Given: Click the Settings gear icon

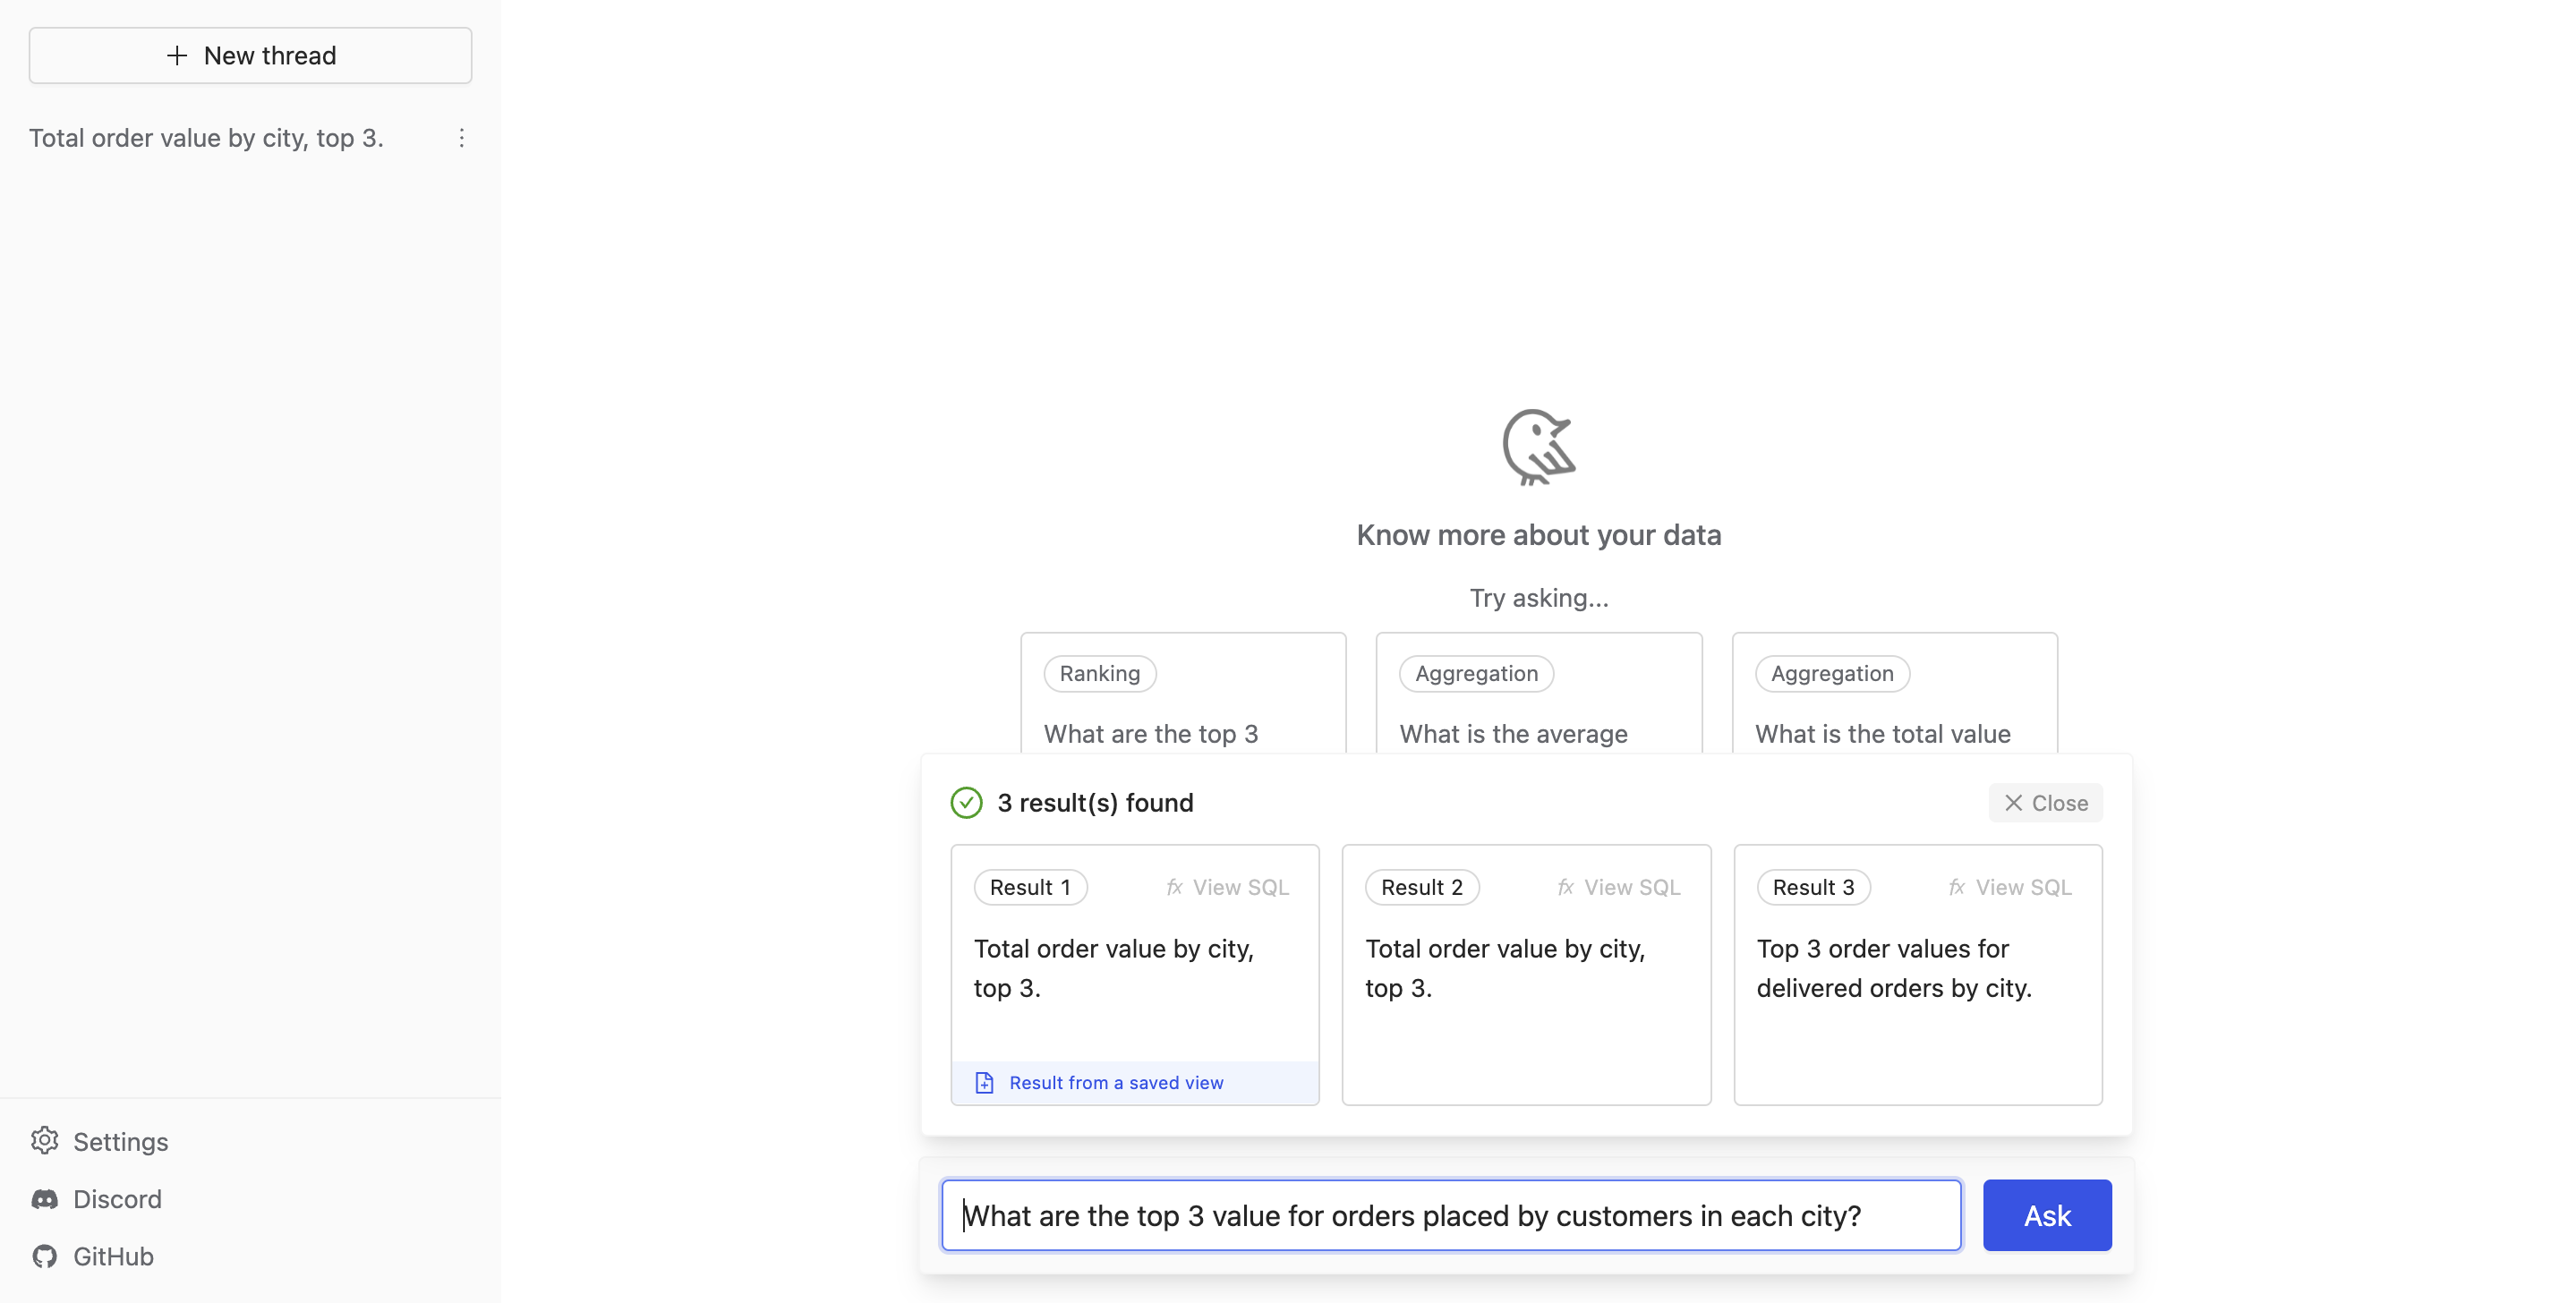Looking at the screenshot, I should coord(47,1142).
